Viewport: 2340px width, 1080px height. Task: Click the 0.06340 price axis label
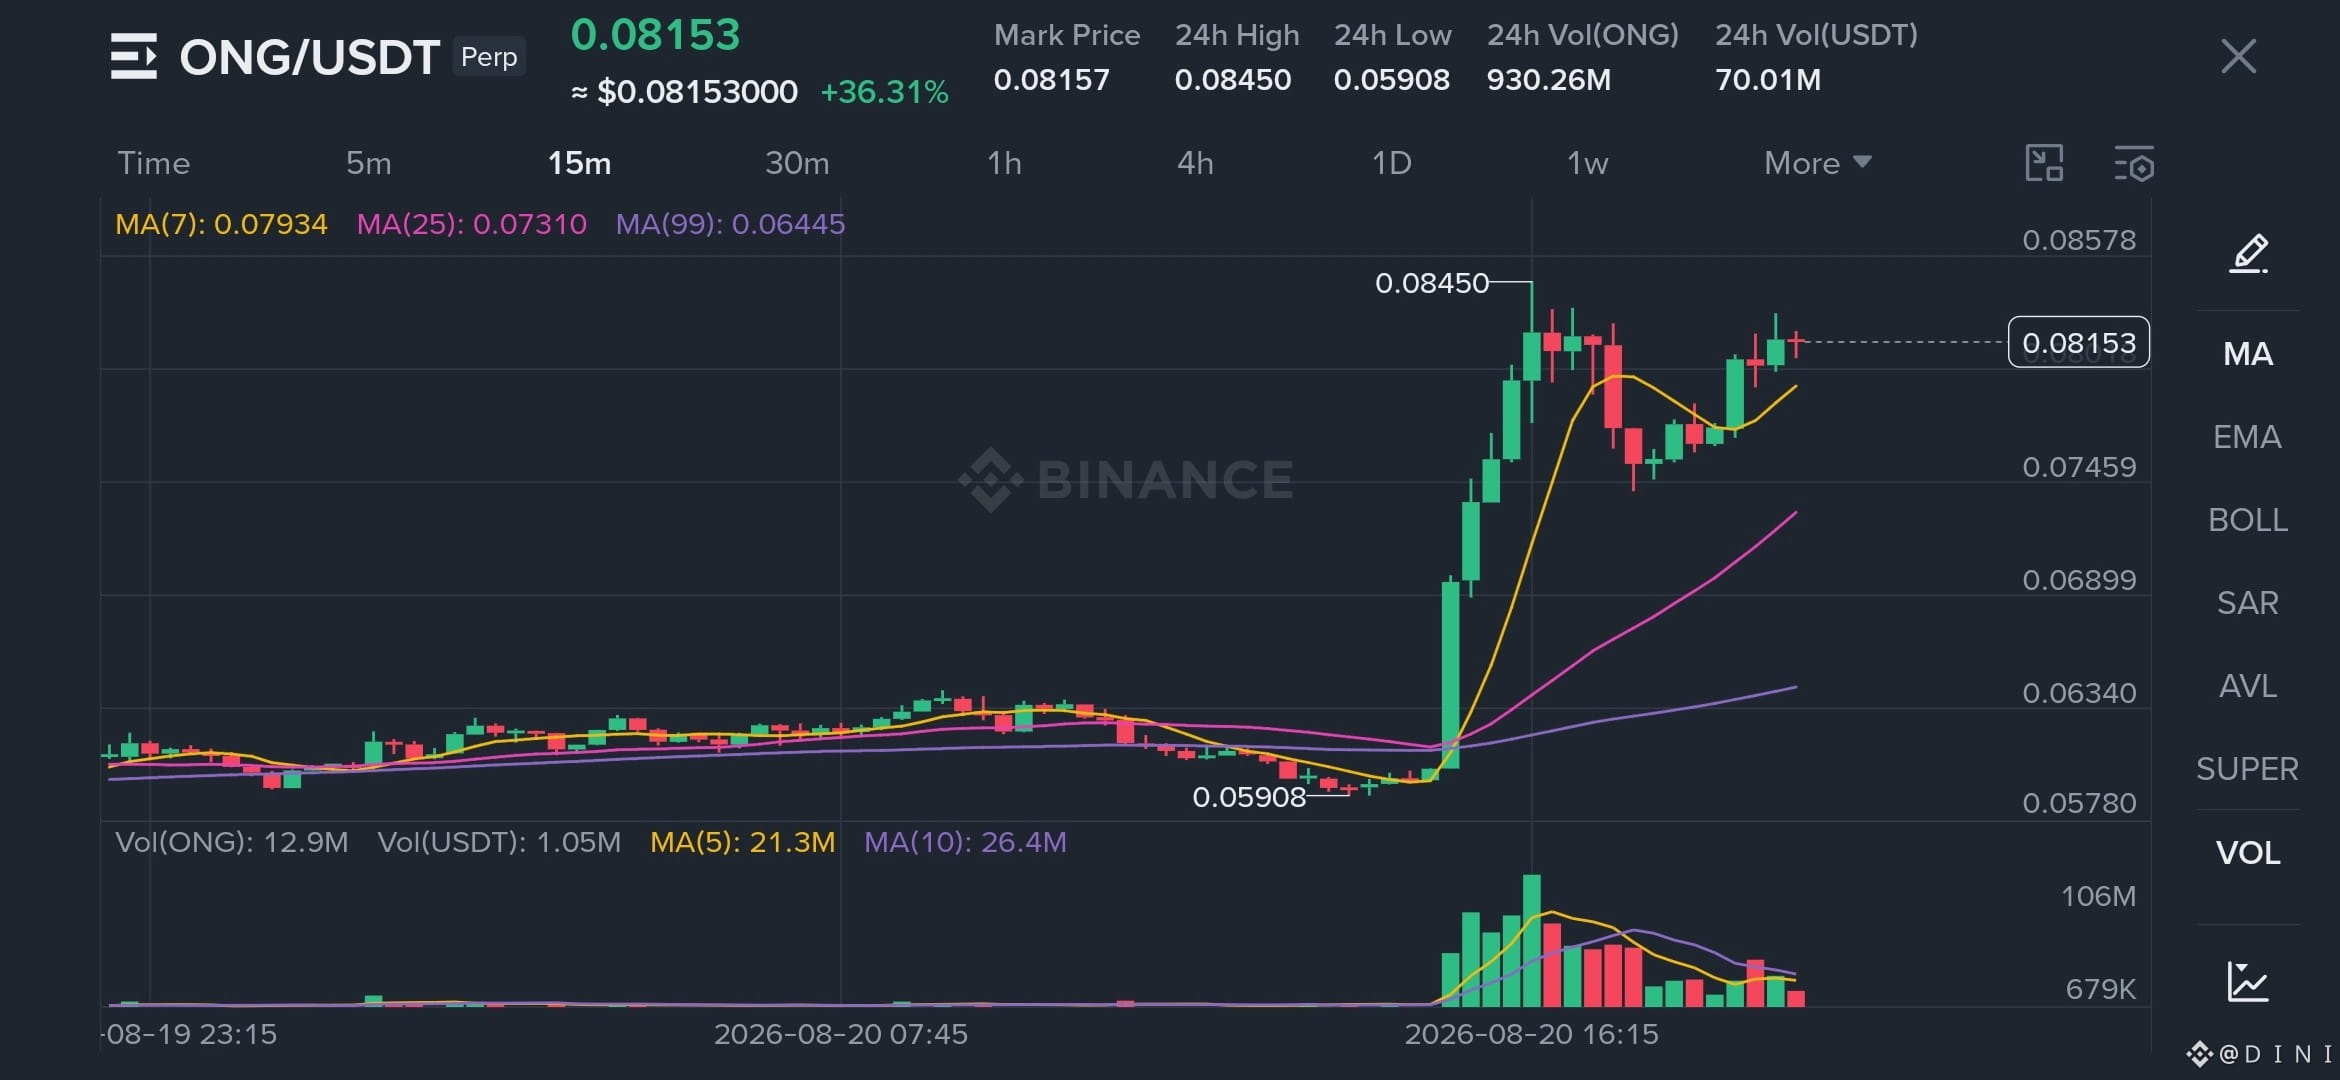tap(2079, 693)
